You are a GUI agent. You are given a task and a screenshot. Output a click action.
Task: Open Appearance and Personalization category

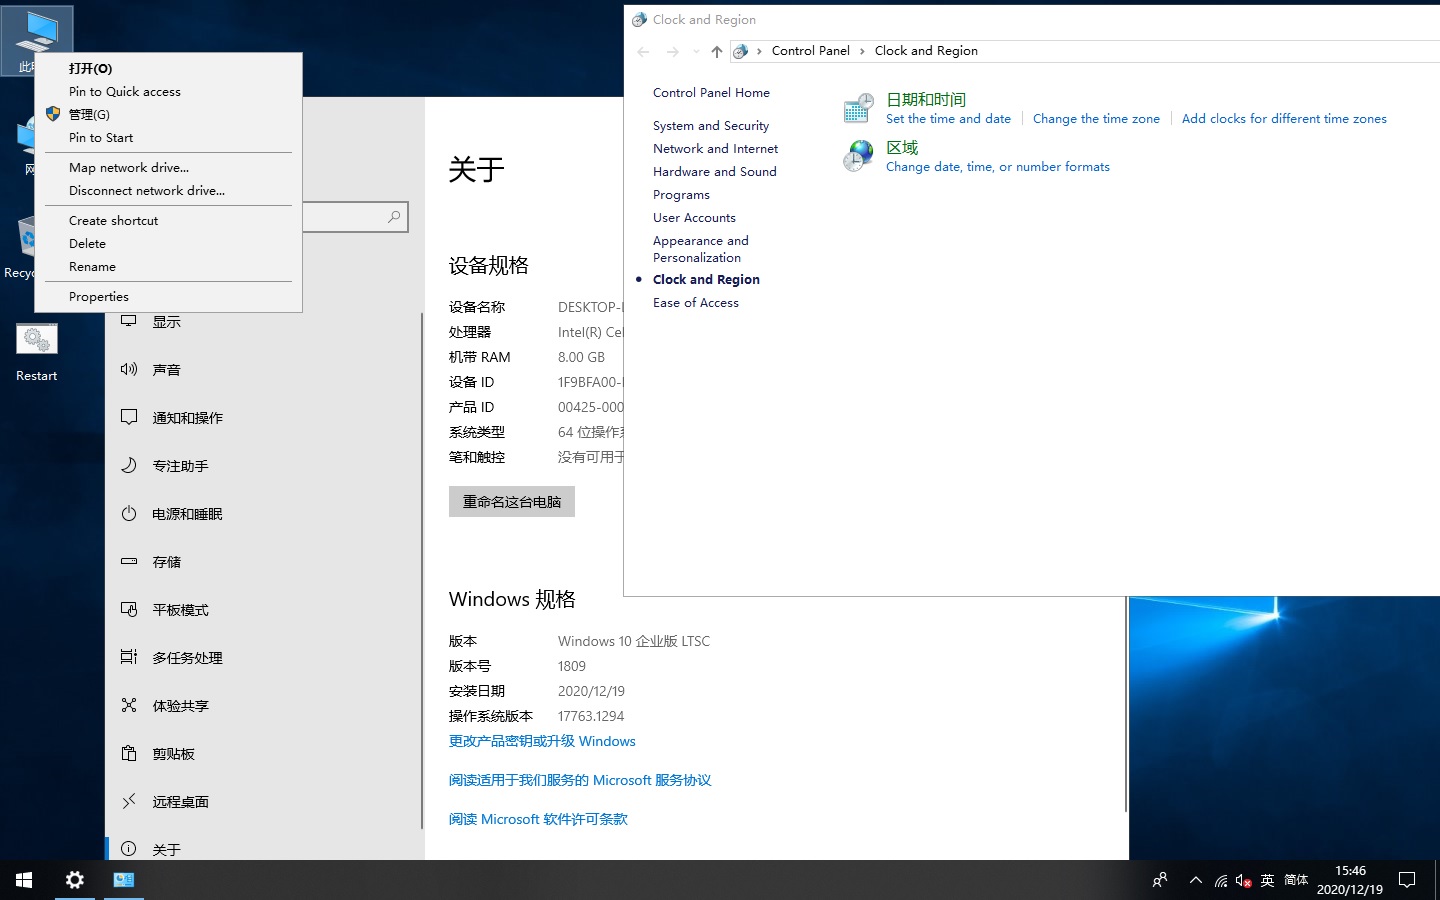tap(701, 249)
